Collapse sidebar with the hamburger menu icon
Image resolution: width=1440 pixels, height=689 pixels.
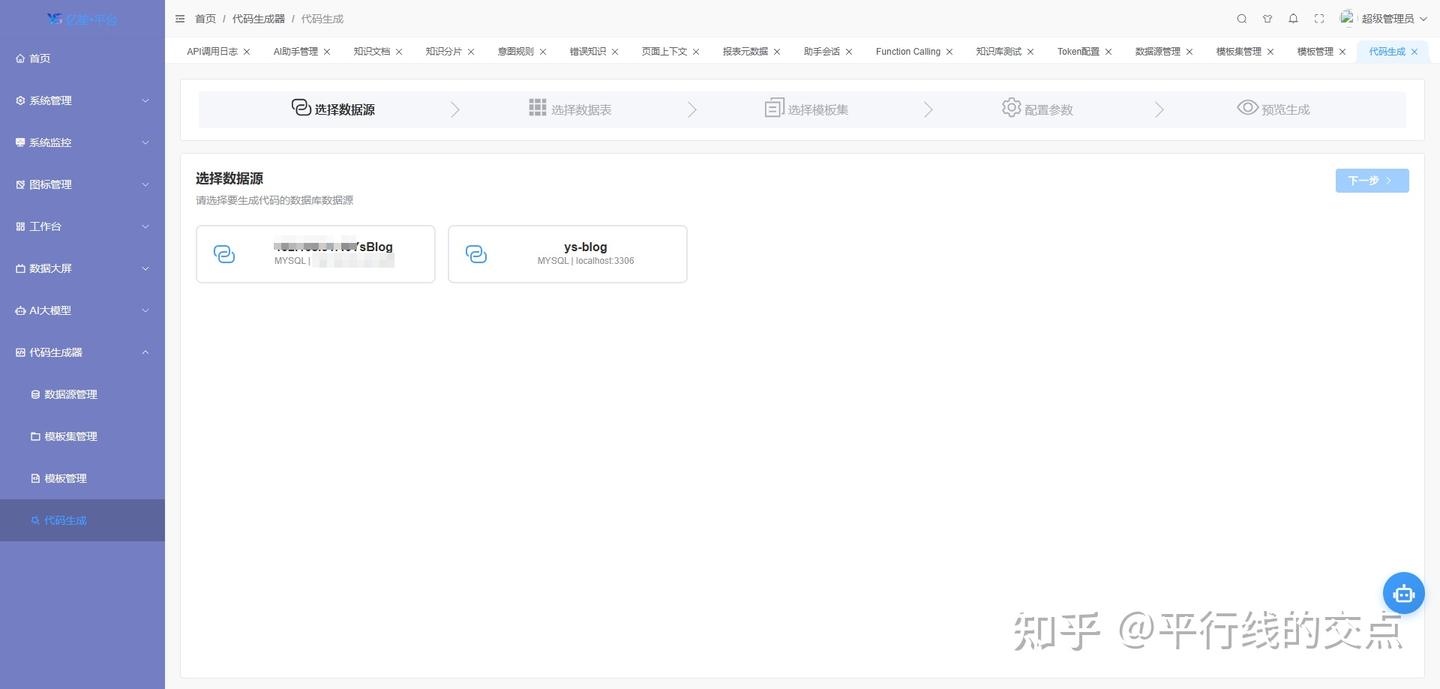[x=180, y=19]
